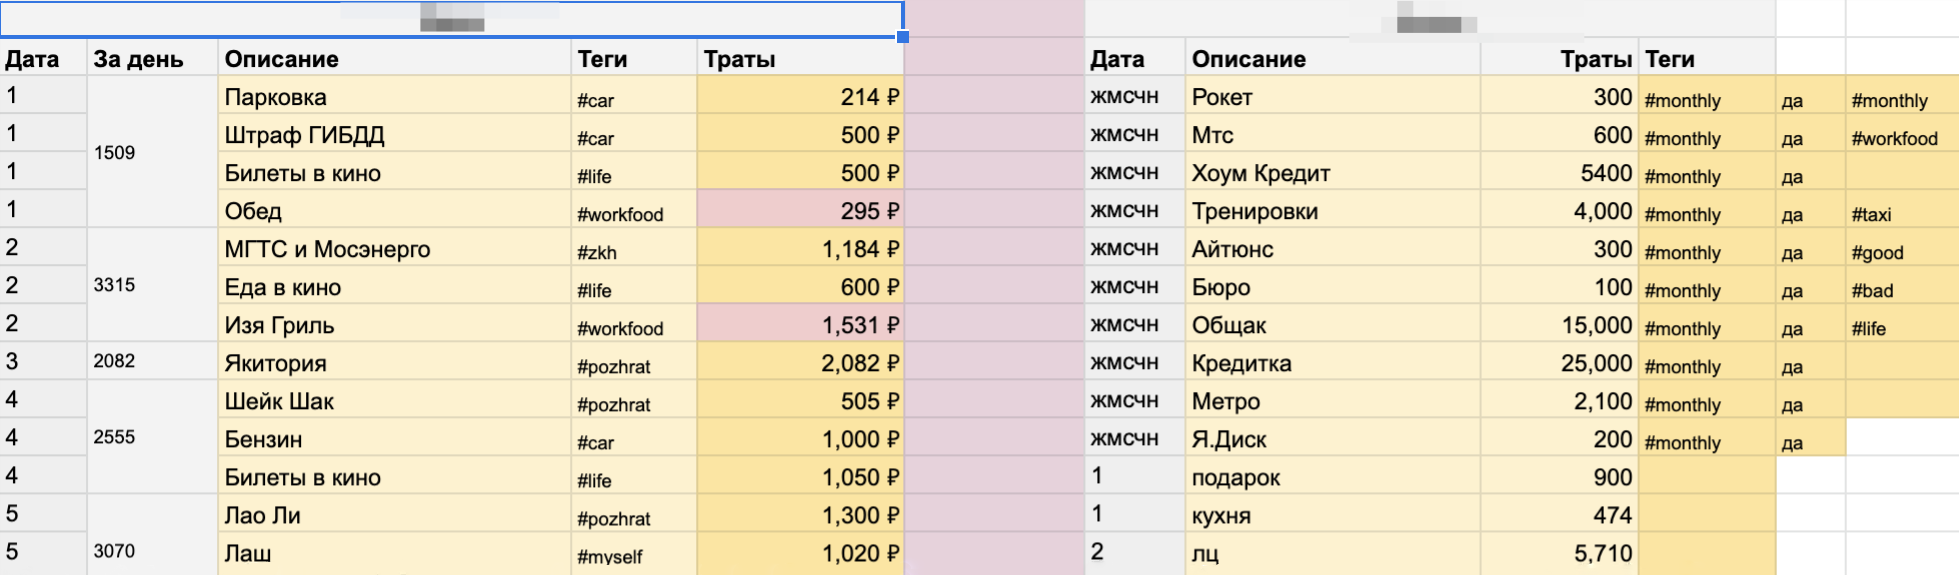Select the 2,100 amount cell
Screen dimensions: 1959x575
1559,400
